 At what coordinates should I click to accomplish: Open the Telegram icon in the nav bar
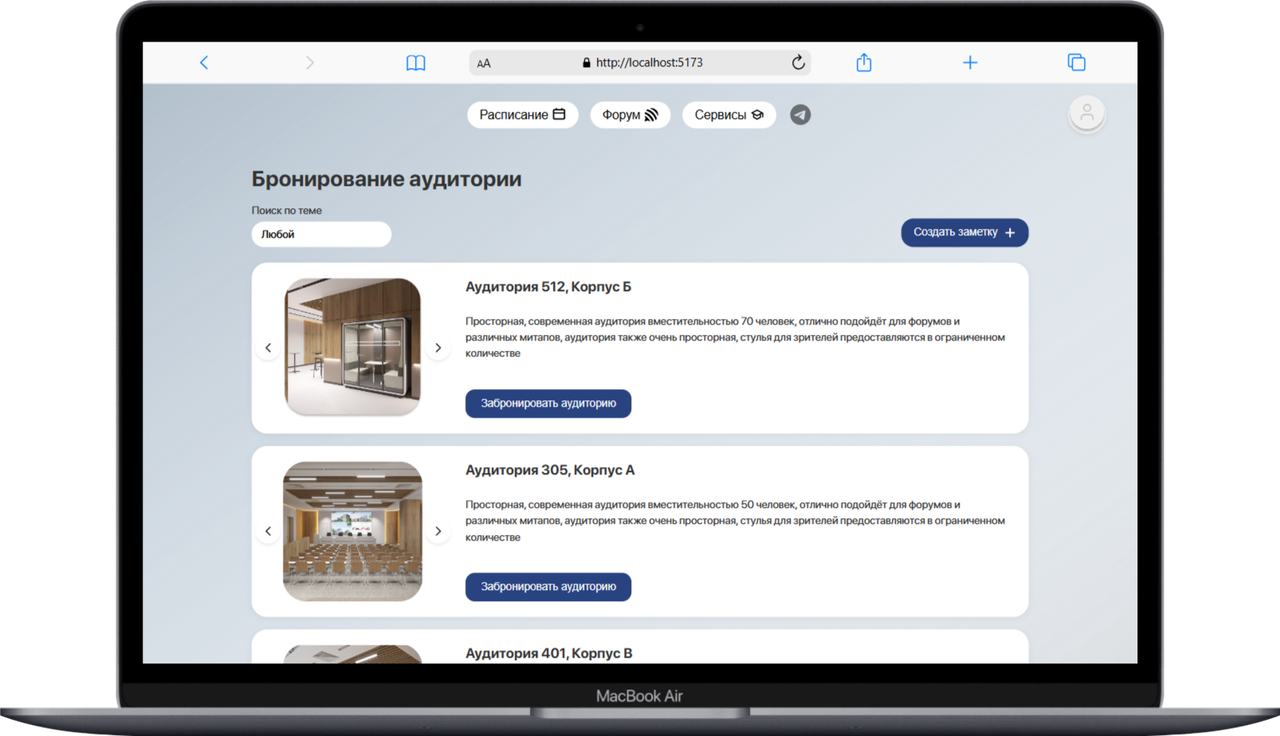point(800,115)
